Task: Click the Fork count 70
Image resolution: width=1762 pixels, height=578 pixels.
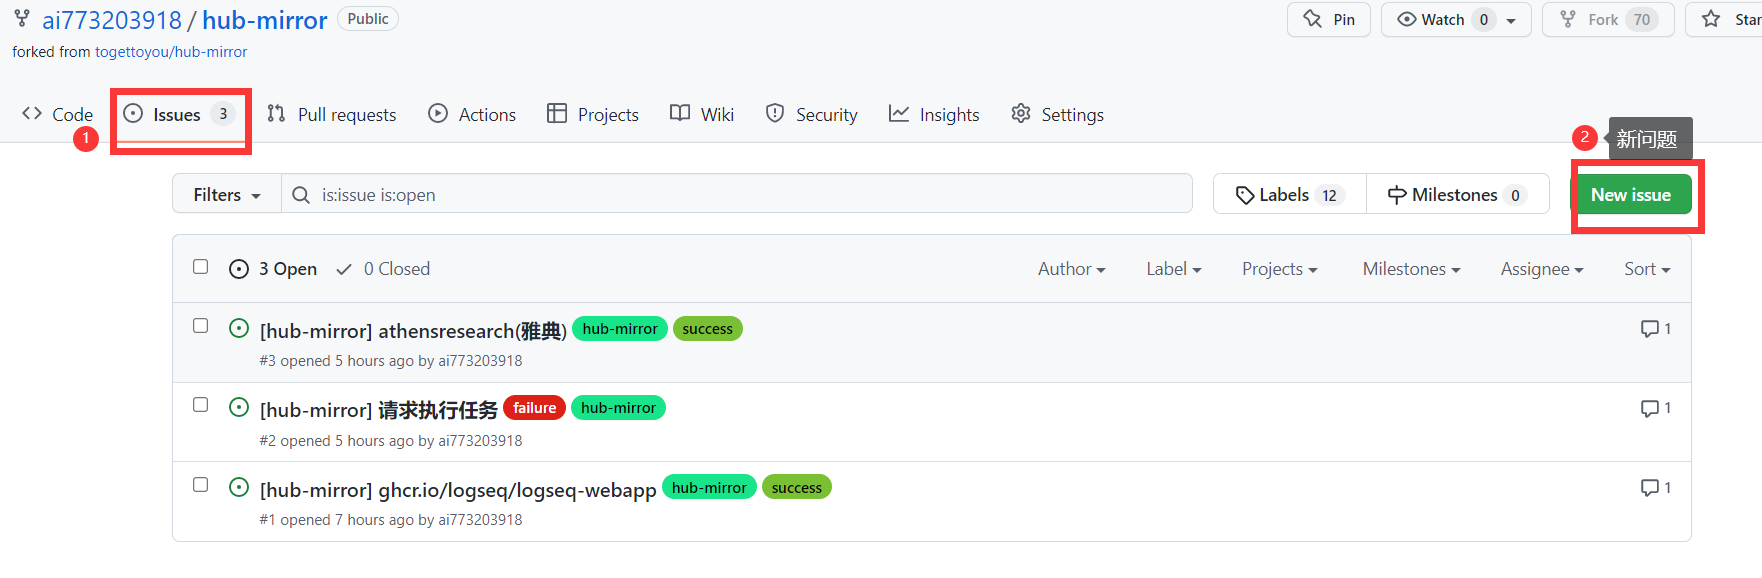Action: tap(1642, 20)
